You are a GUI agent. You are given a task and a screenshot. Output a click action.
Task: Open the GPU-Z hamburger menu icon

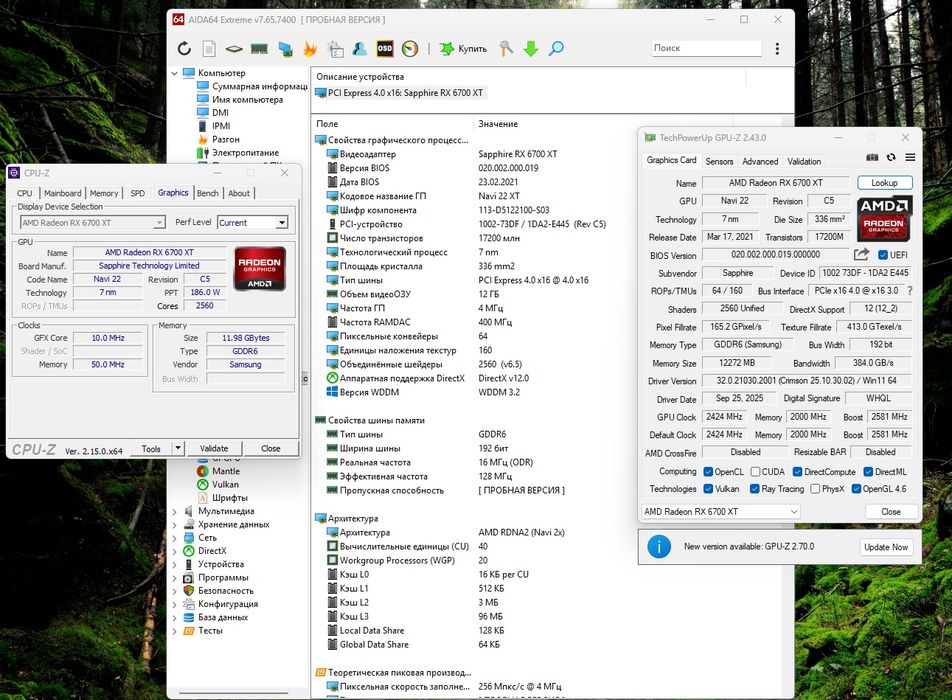click(x=910, y=157)
